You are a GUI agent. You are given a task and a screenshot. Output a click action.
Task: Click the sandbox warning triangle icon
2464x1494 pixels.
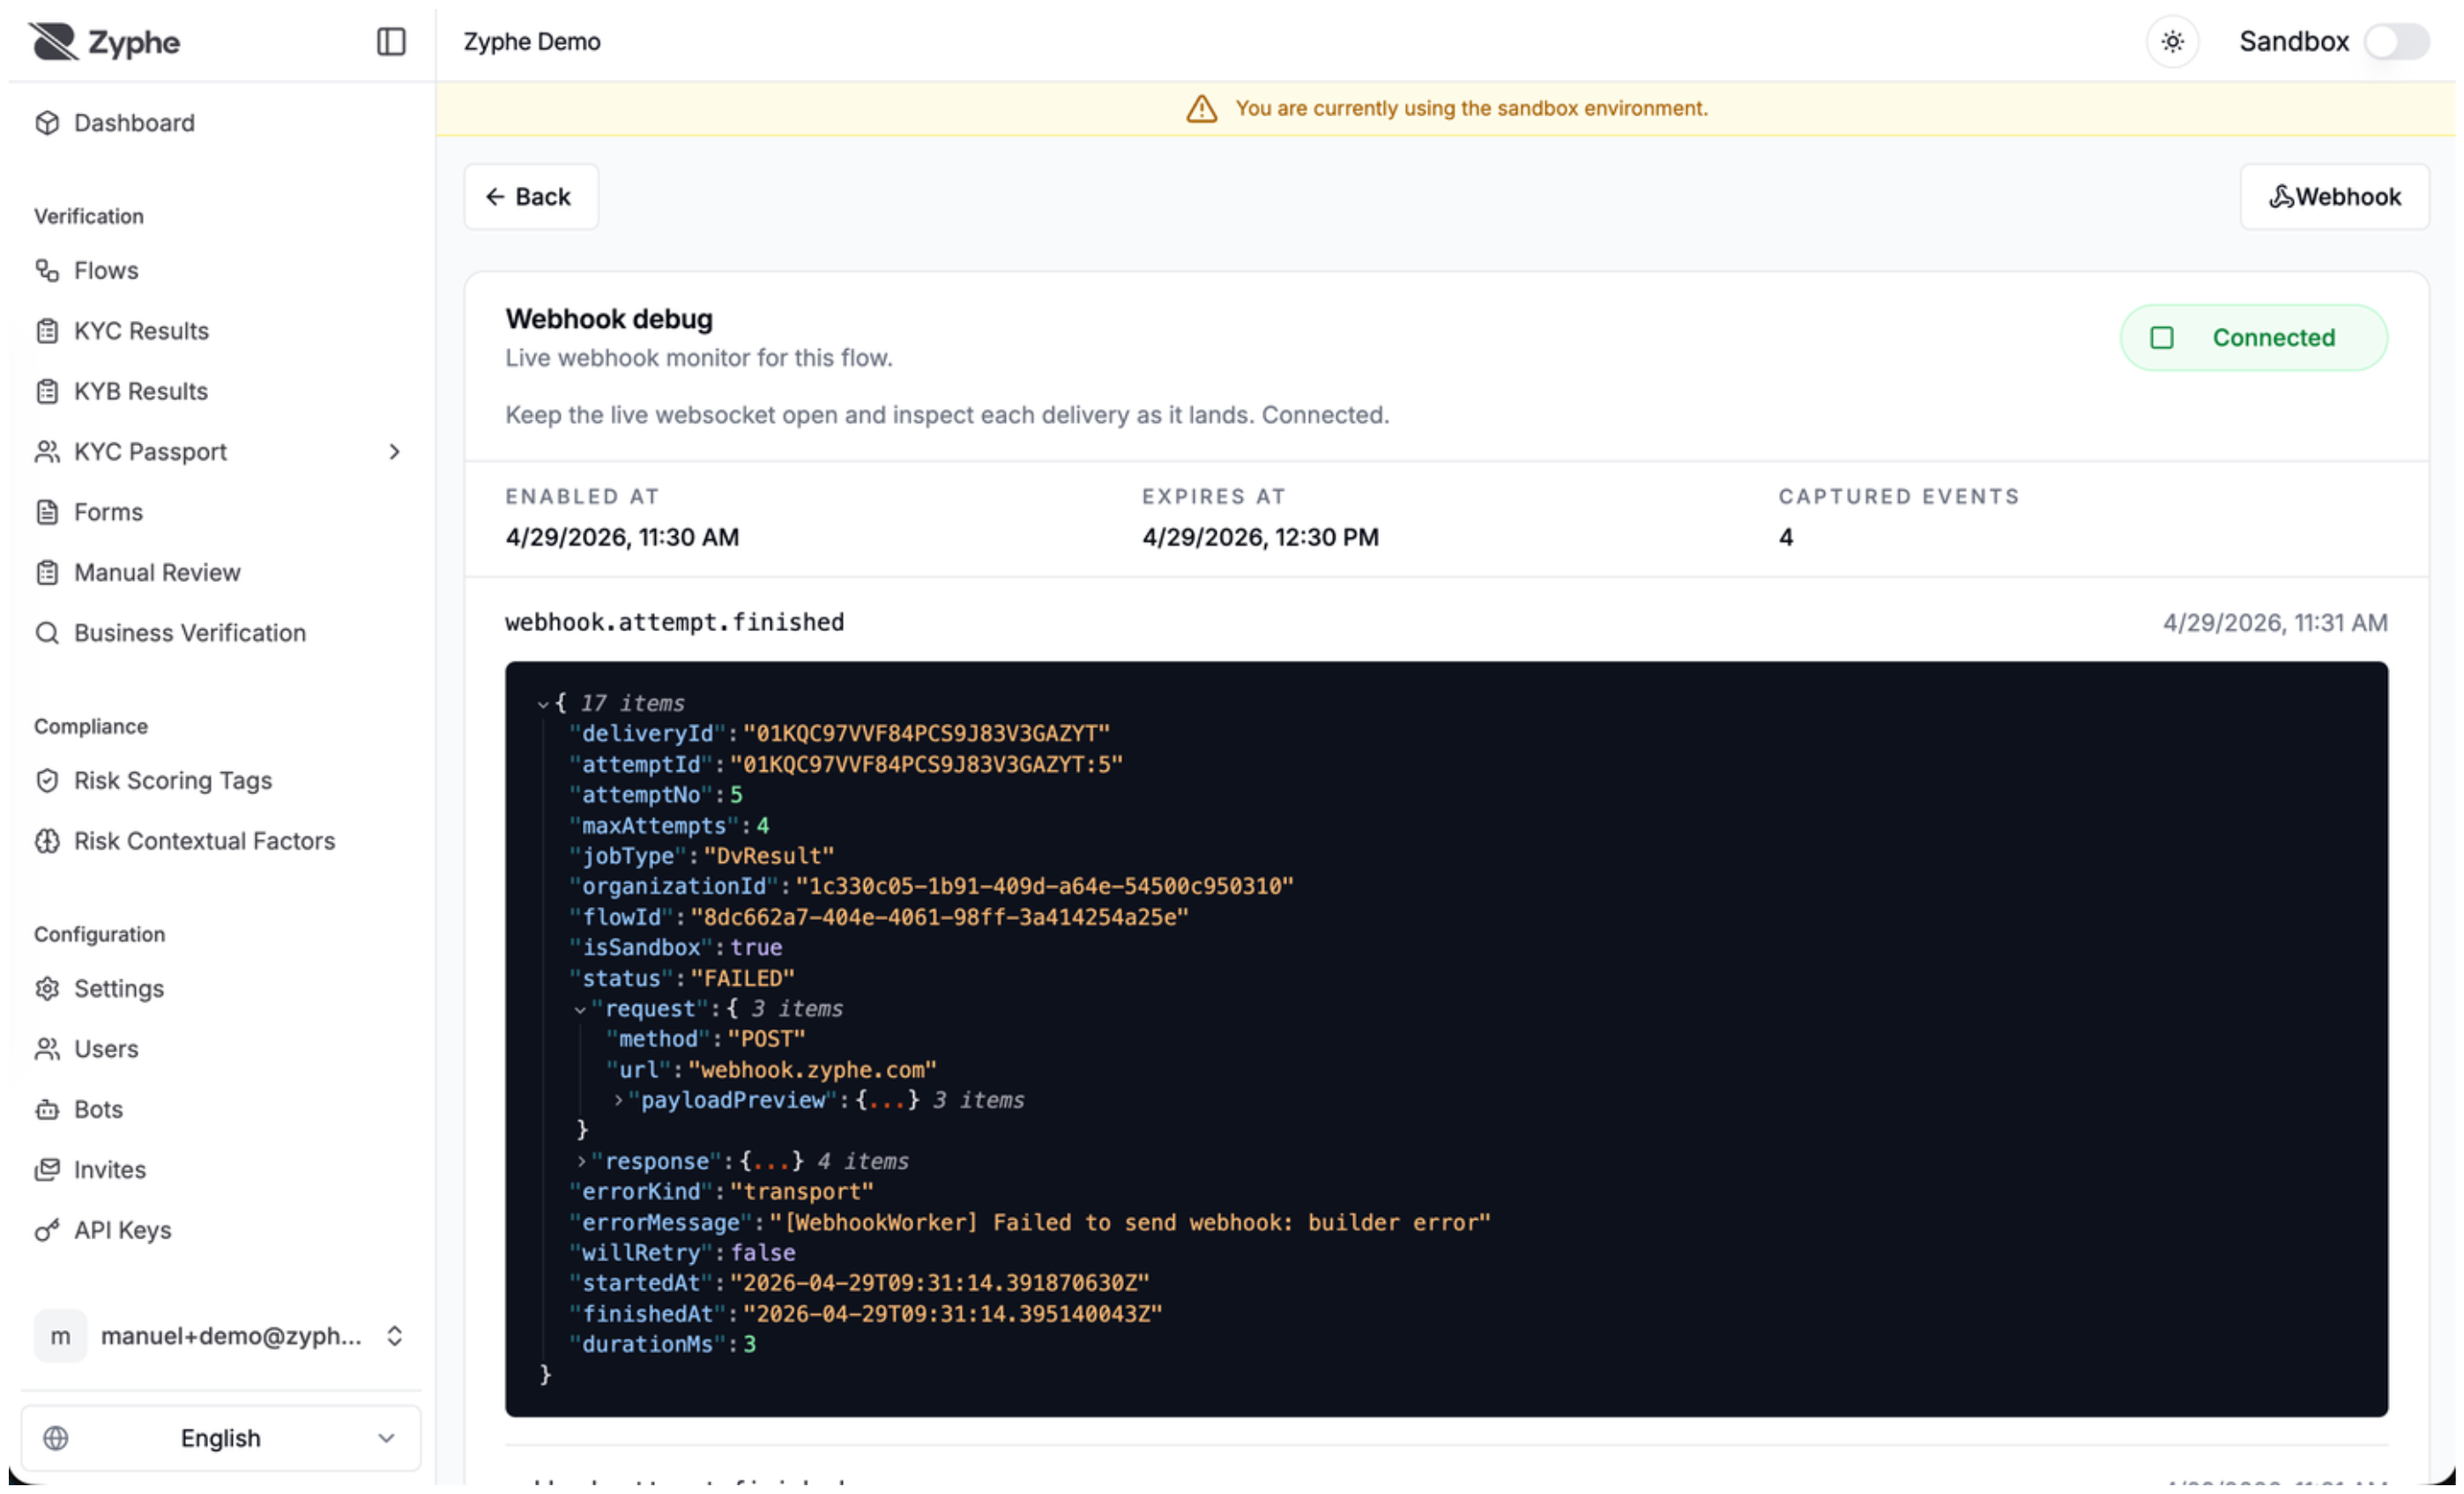(1202, 108)
